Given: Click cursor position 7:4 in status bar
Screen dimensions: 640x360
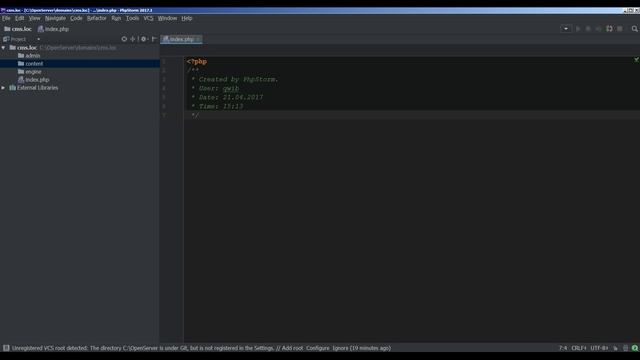Looking at the screenshot, I should tap(563, 348).
